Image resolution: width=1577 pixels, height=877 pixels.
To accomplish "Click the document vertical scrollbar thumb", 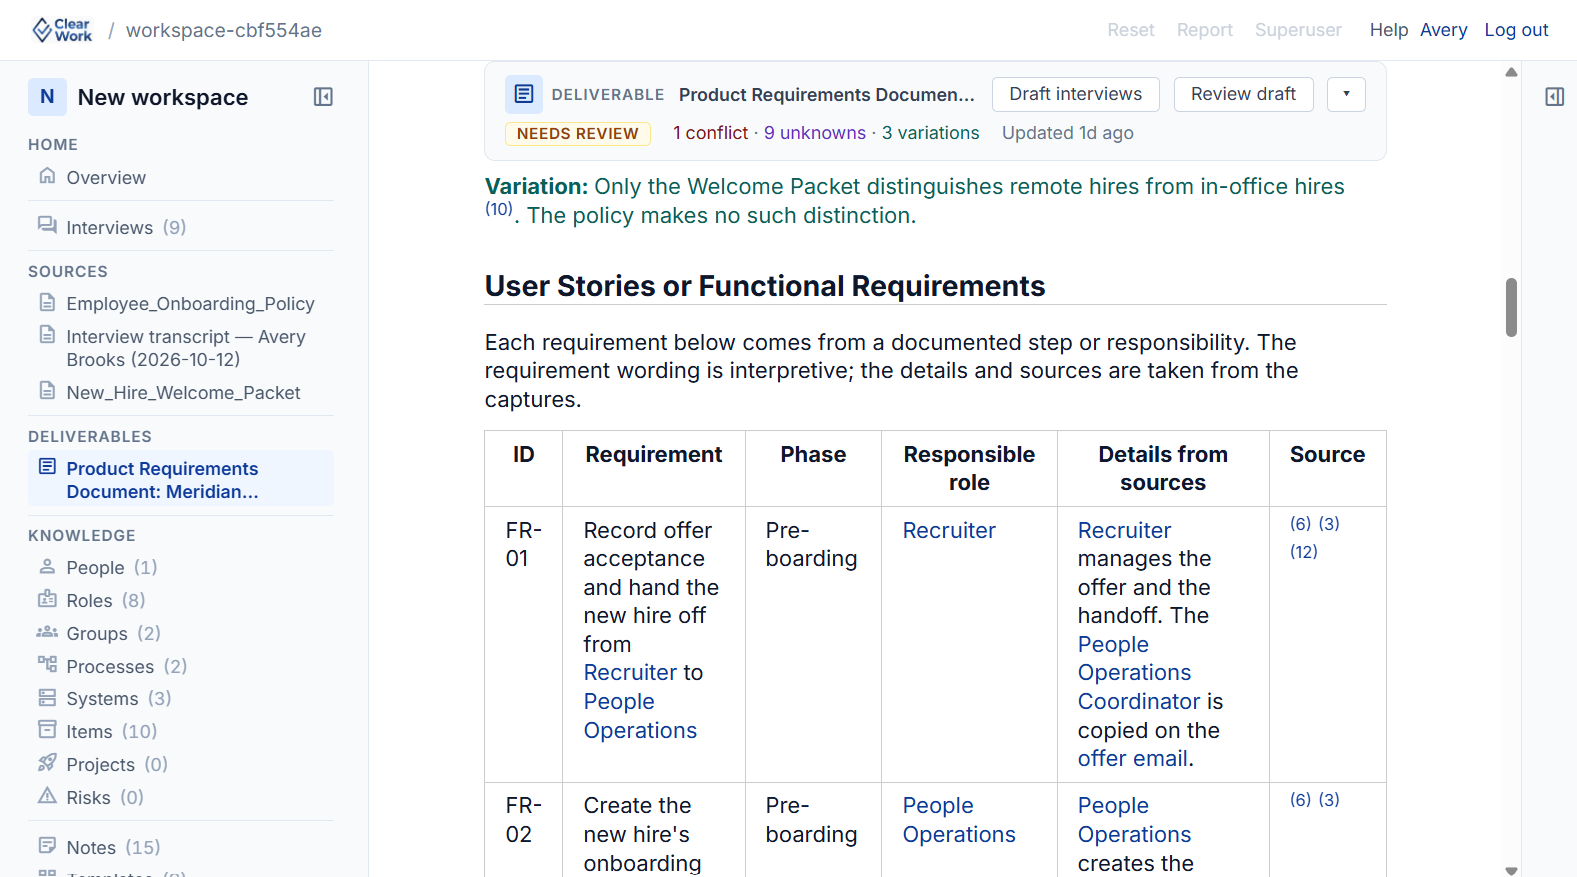I will pos(1511,307).
